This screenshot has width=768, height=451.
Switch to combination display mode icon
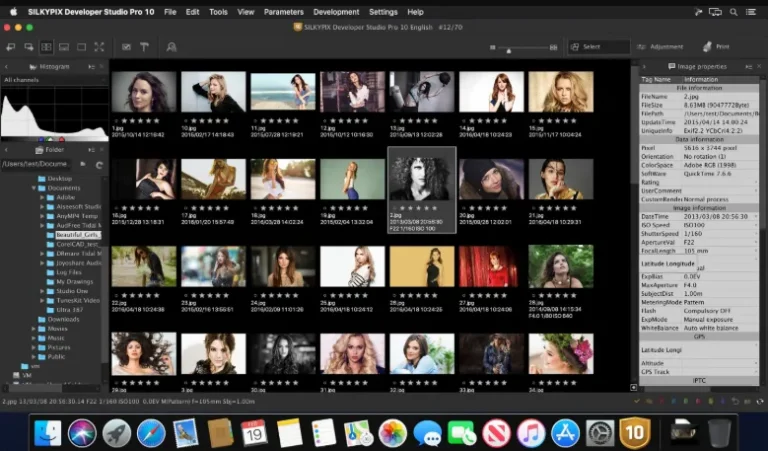(x=64, y=47)
